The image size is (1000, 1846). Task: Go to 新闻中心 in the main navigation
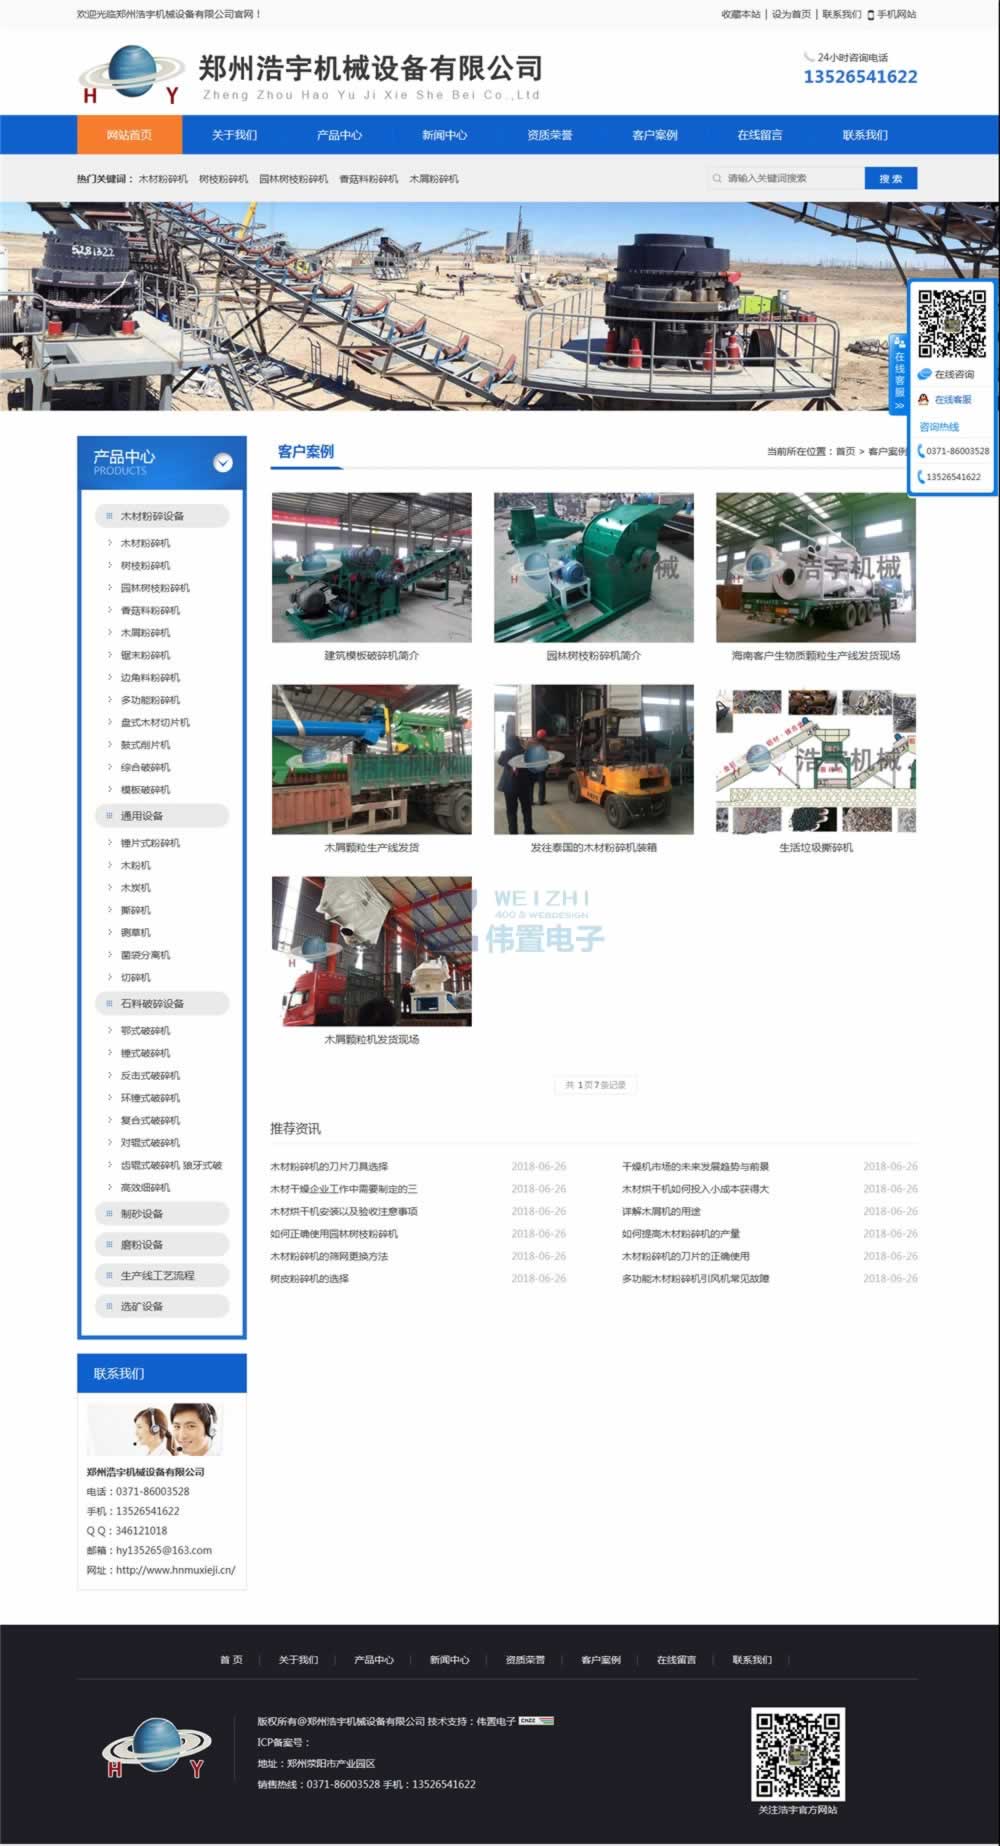coord(444,135)
